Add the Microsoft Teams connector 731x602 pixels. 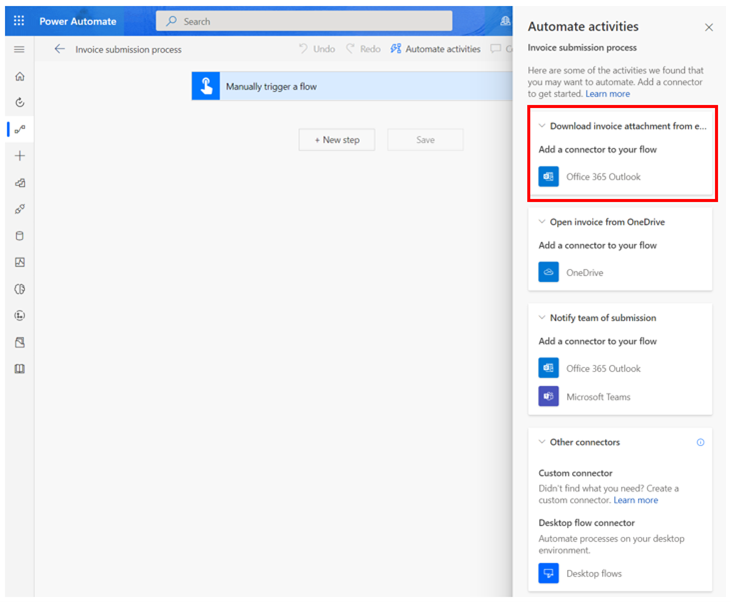(x=585, y=397)
